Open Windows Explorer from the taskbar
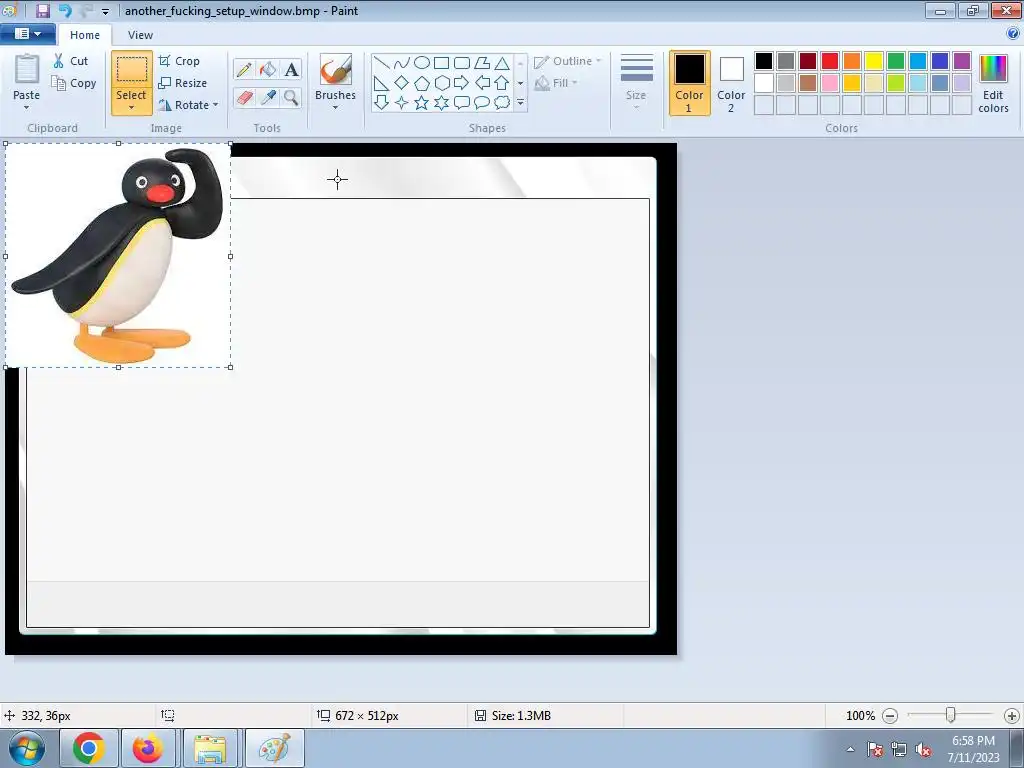This screenshot has height=768, width=1024. [210, 748]
